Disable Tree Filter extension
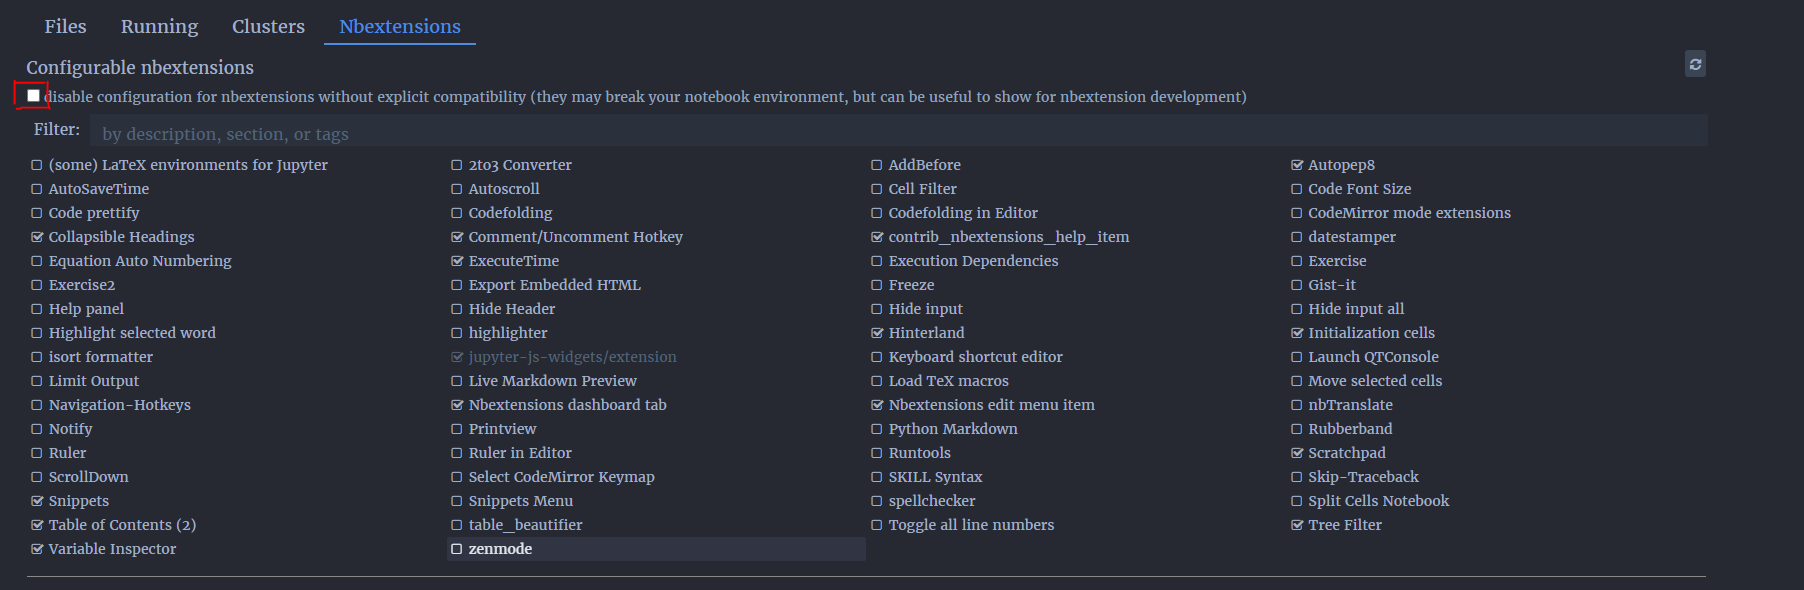Screen dimensions: 1804x590 point(1297,525)
